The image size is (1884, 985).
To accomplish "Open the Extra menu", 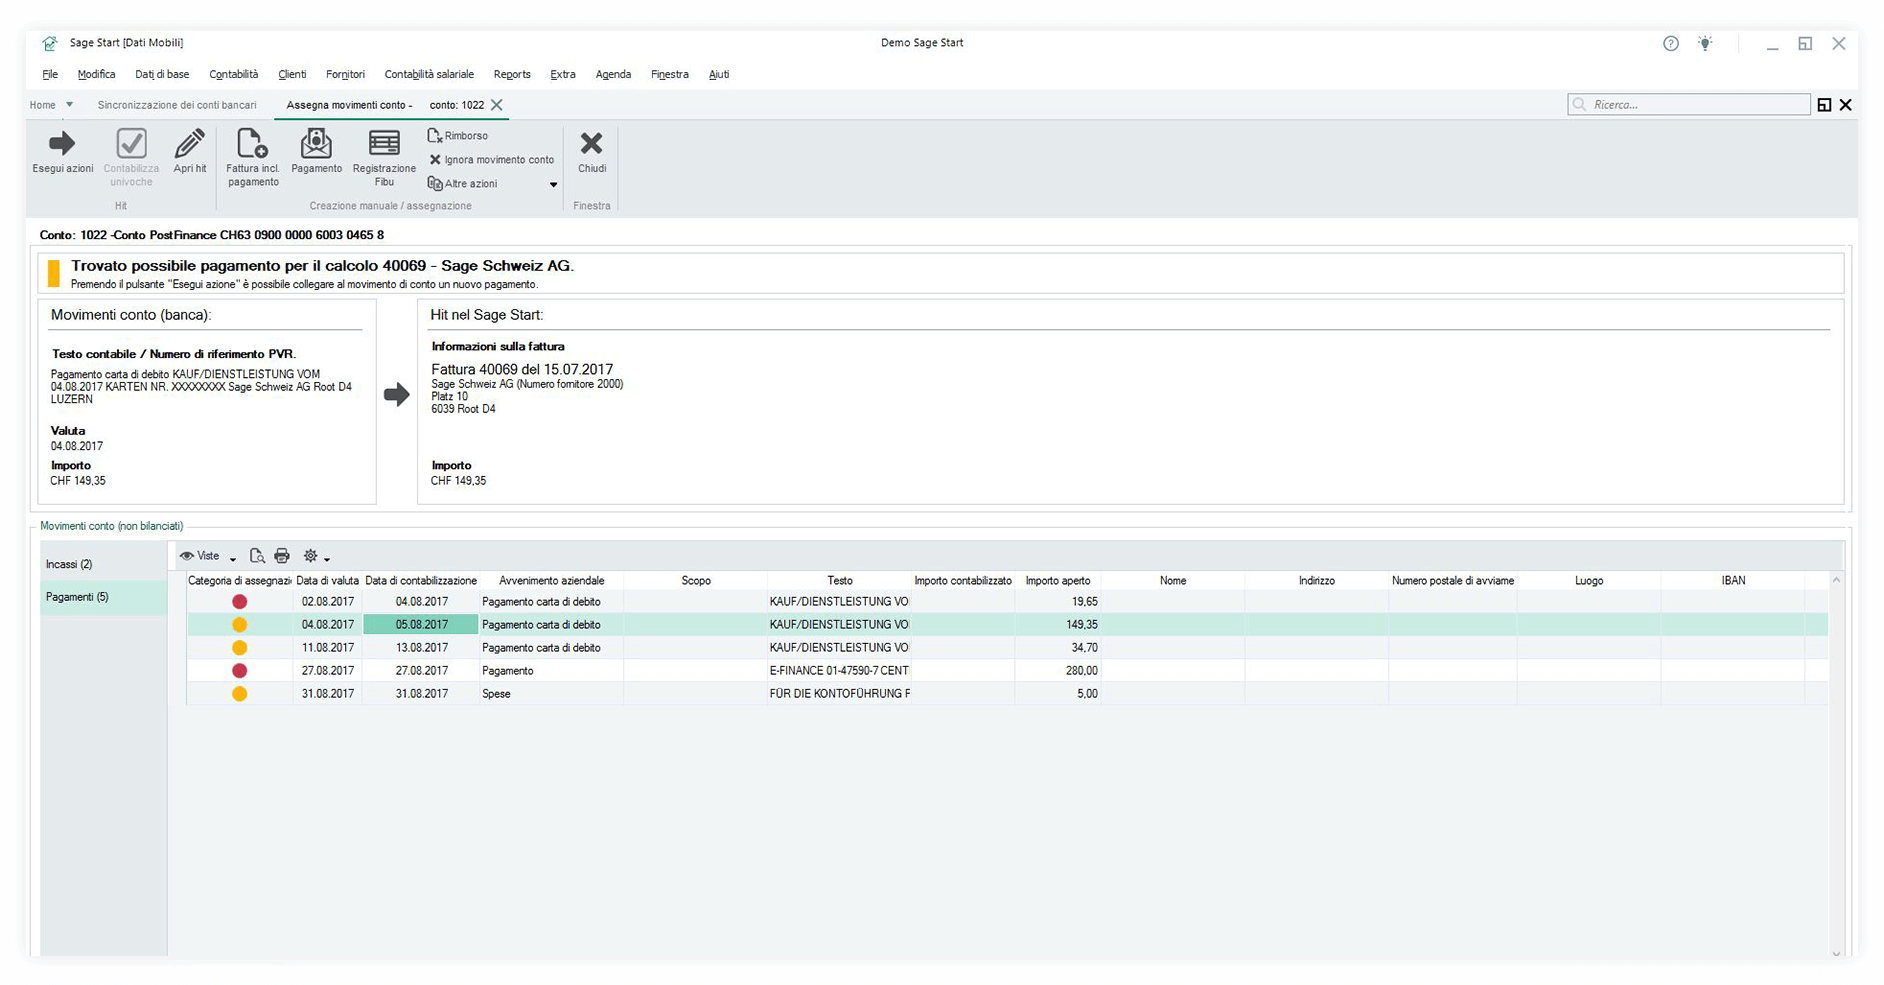I will point(563,74).
